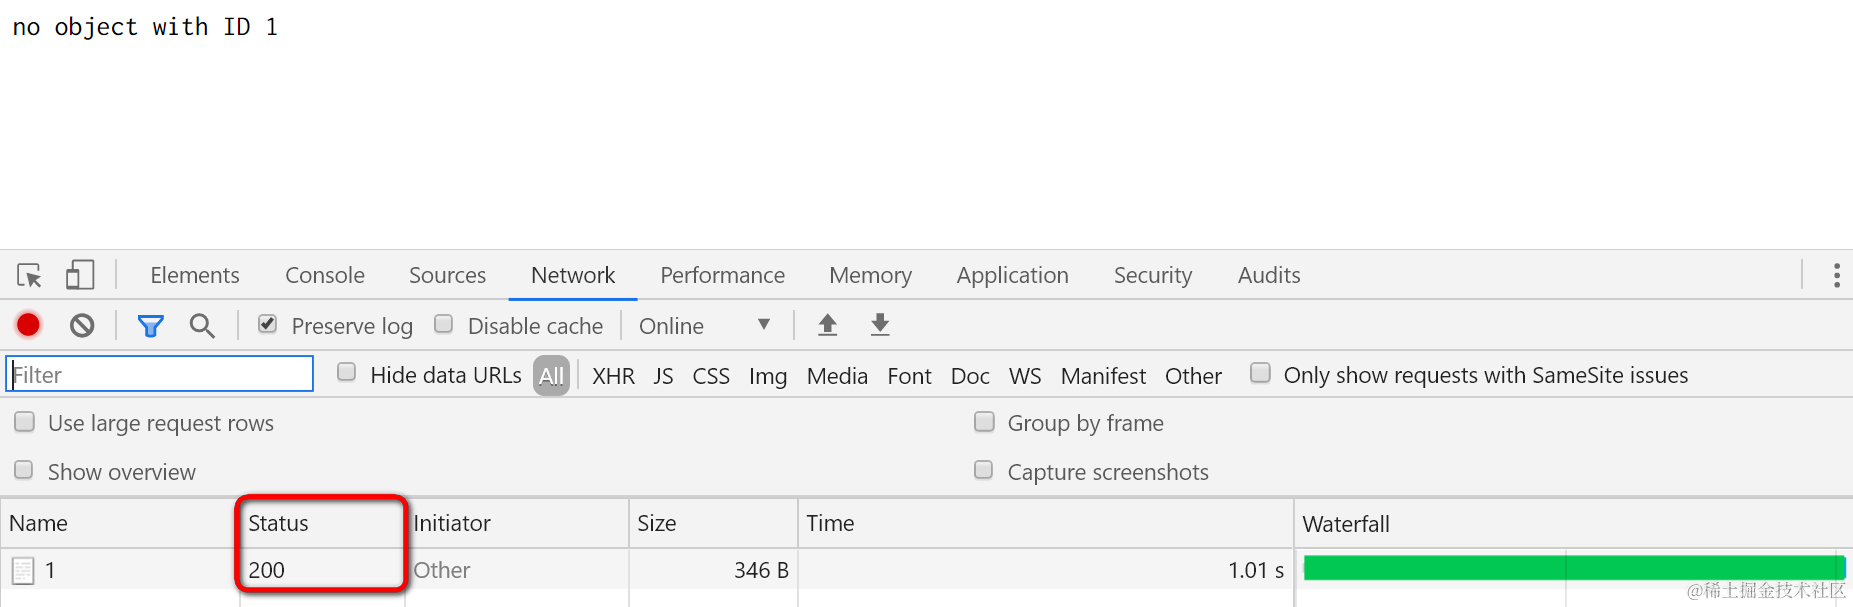This screenshot has height=607, width=1853.
Task: Open the Online throttling dropdown
Action: coord(704,326)
